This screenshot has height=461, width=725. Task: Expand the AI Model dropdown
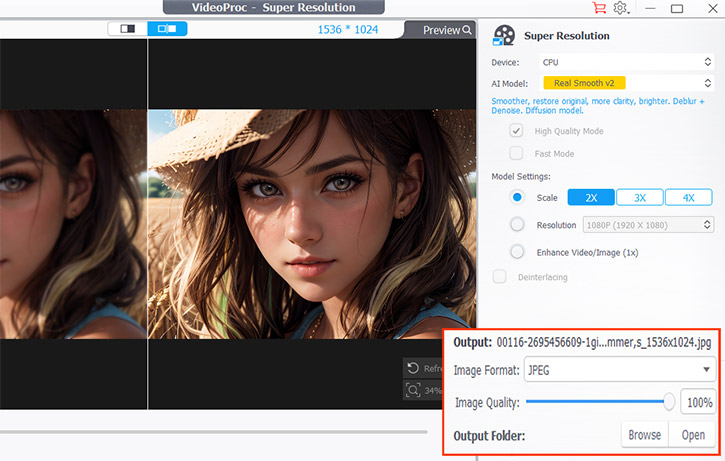[x=627, y=83]
